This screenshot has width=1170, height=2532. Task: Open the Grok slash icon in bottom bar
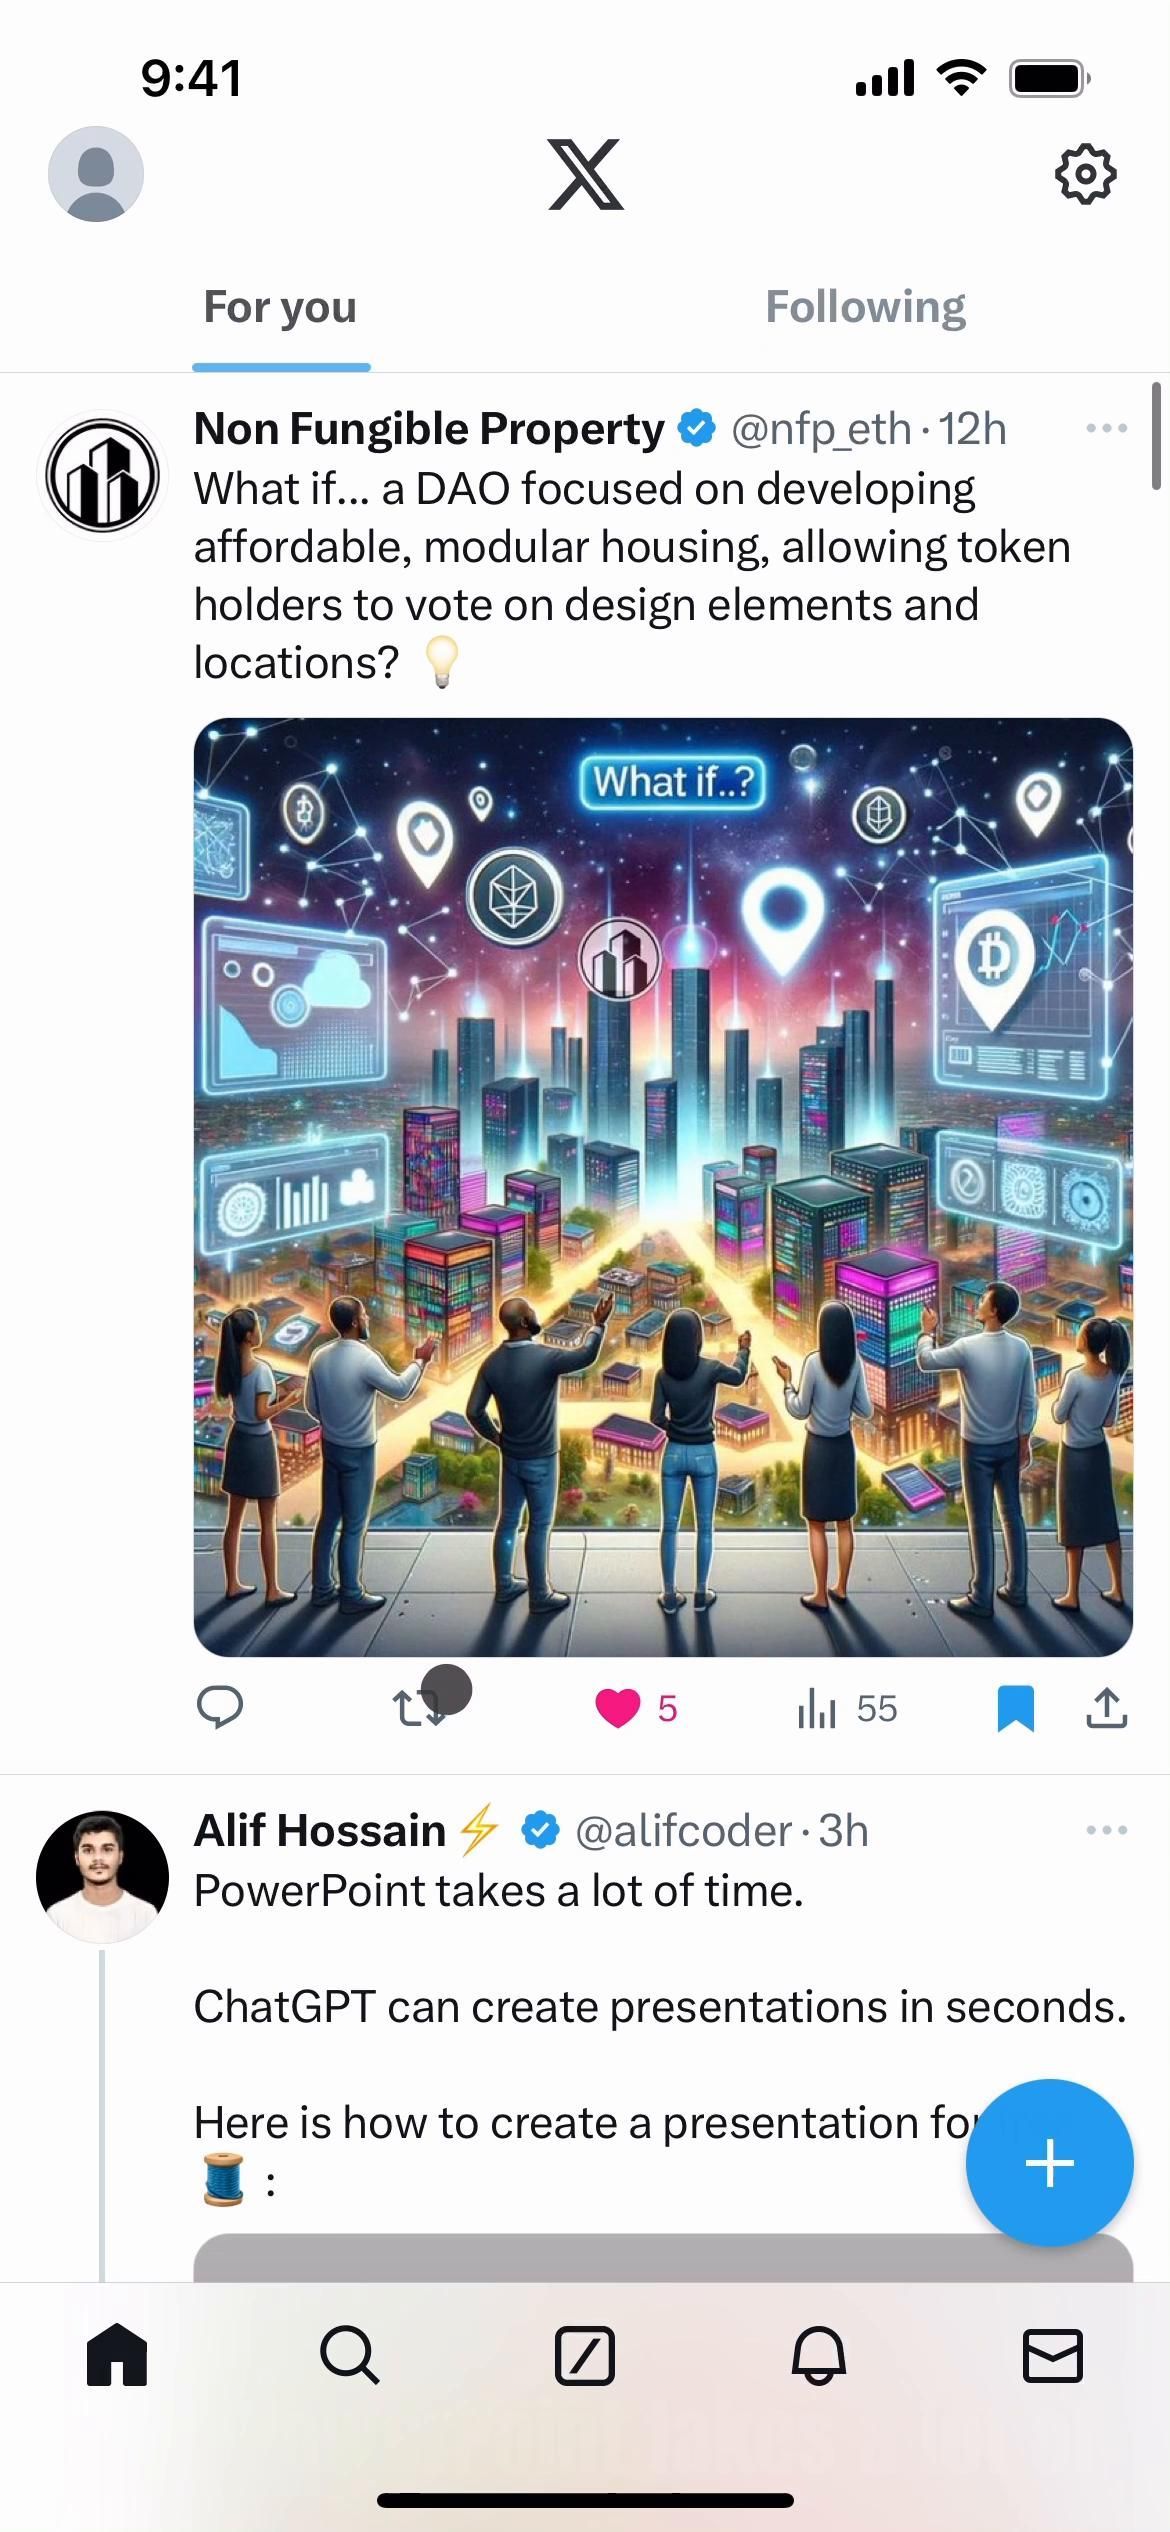585,2356
